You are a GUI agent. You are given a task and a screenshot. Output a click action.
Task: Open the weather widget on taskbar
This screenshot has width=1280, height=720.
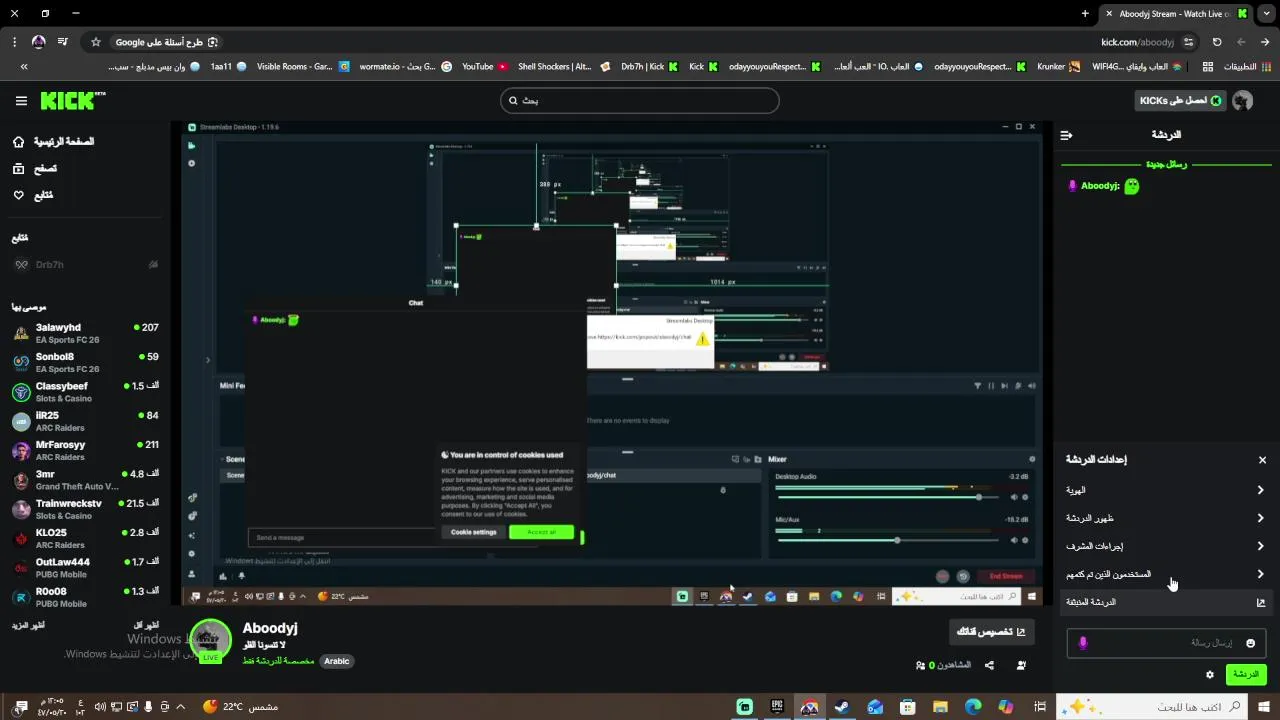coord(240,707)
